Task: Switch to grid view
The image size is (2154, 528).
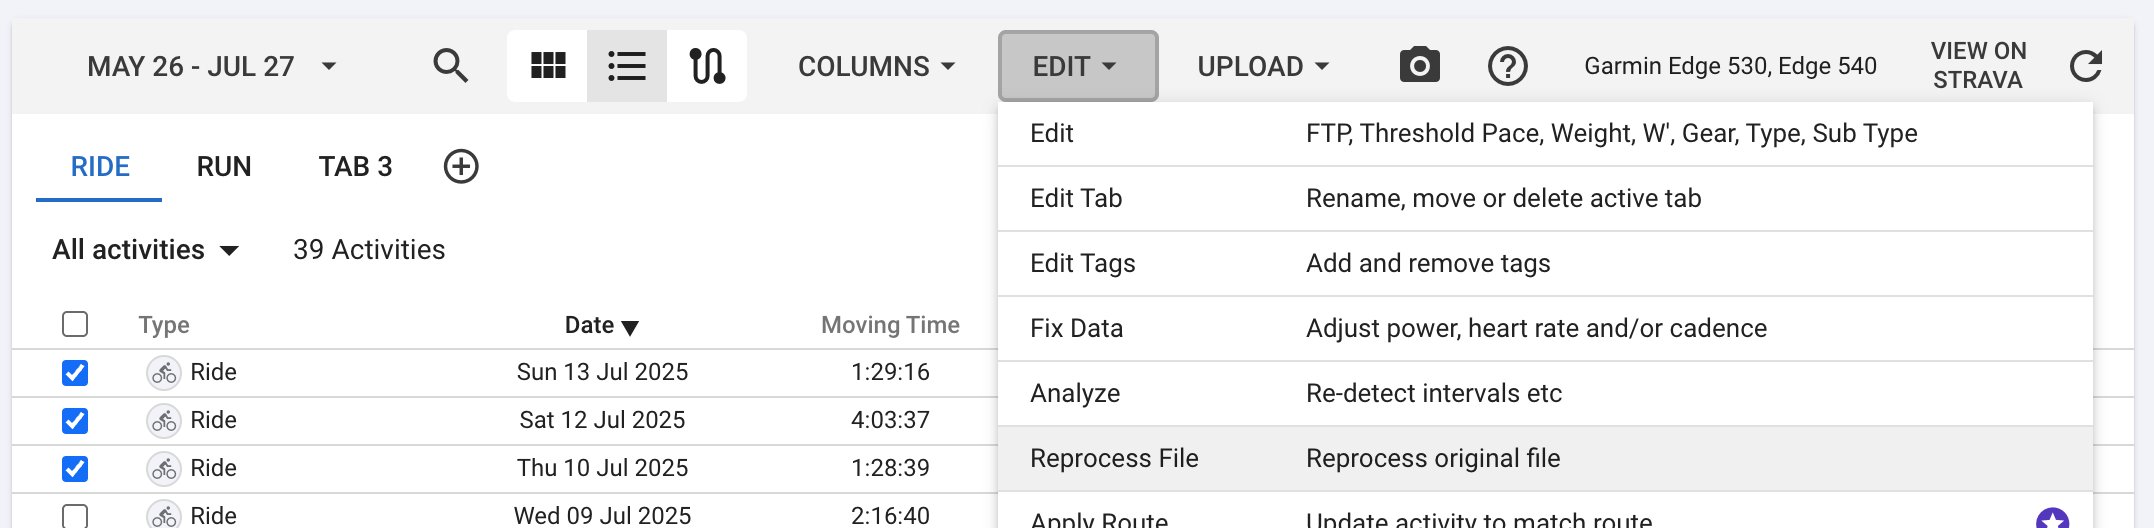Action: pyautogui.click(x=547, y=66)
